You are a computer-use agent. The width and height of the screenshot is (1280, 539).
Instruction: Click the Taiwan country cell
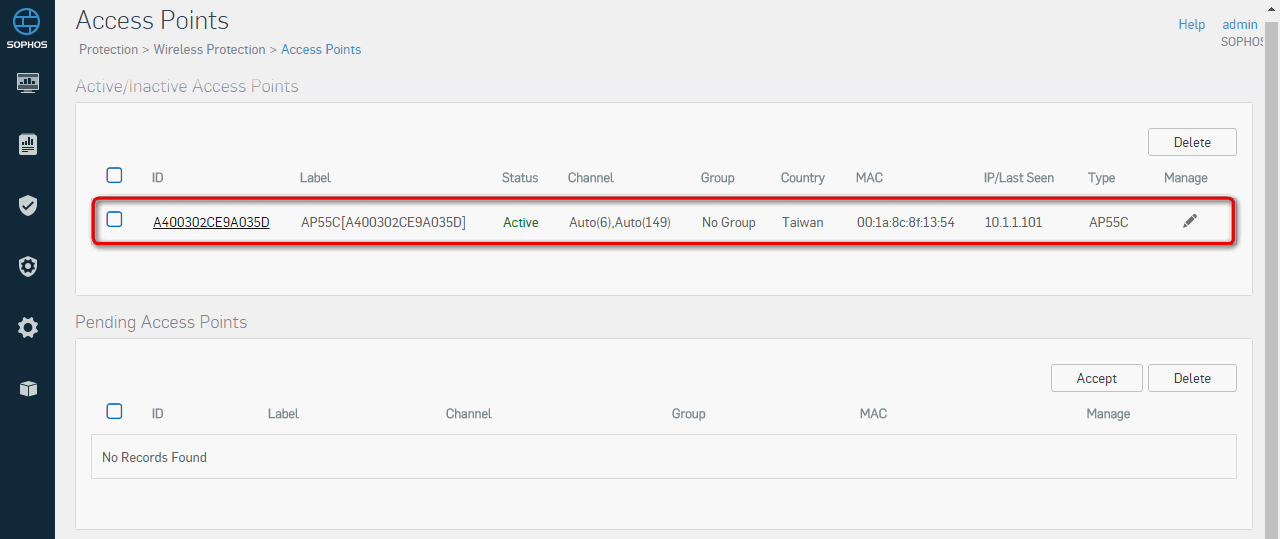click(x=803, y=222)
